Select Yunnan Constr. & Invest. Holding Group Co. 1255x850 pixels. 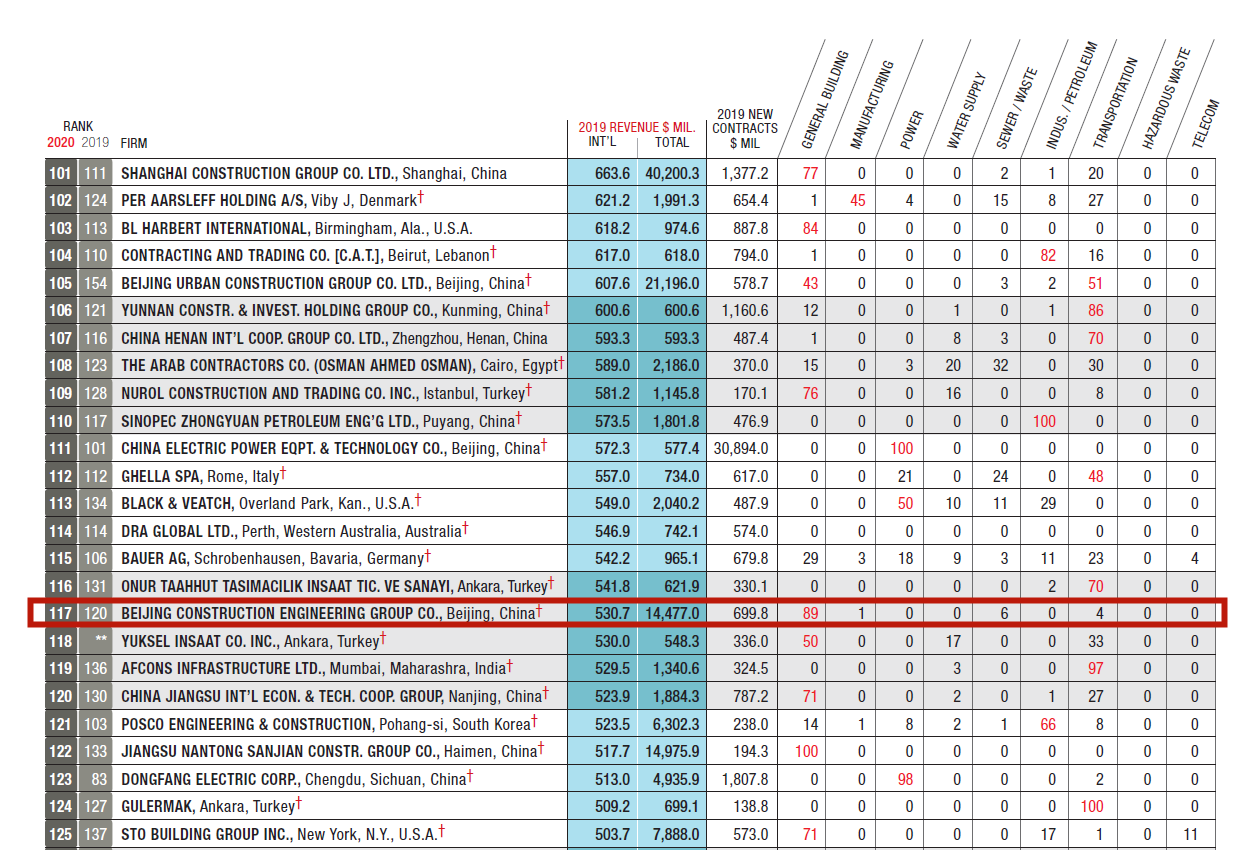279,310
